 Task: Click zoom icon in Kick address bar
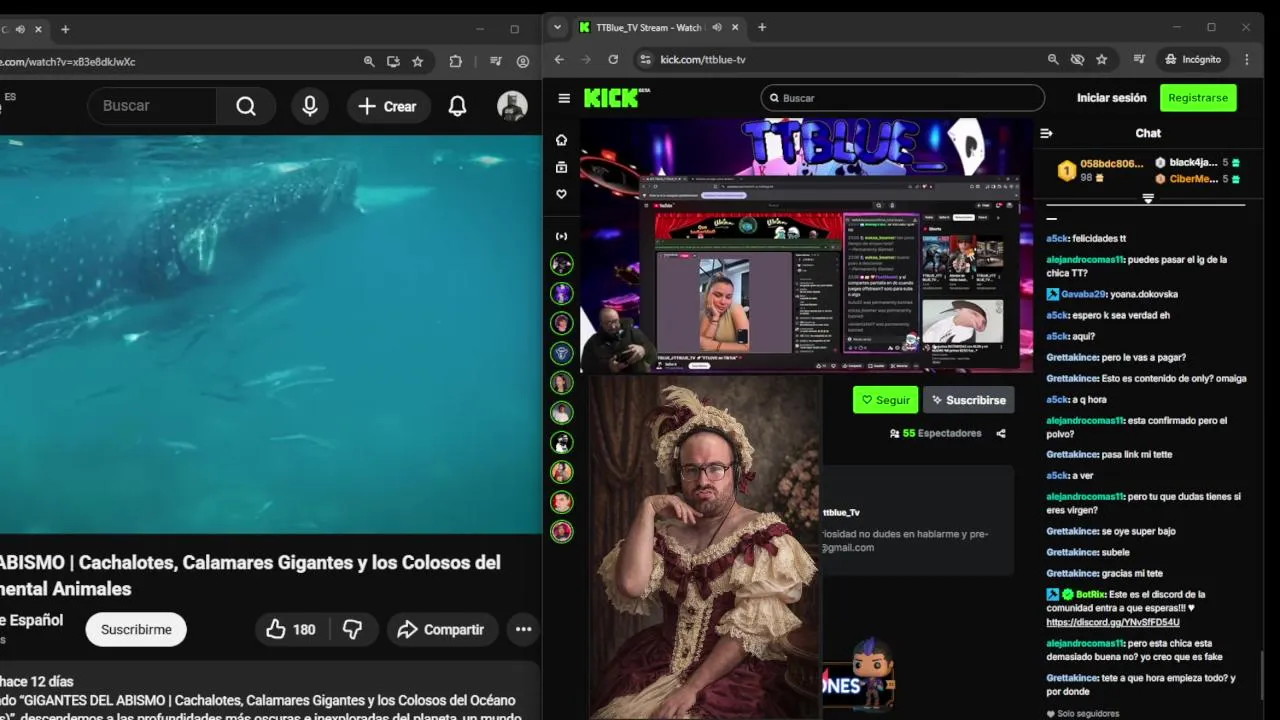1053,59
